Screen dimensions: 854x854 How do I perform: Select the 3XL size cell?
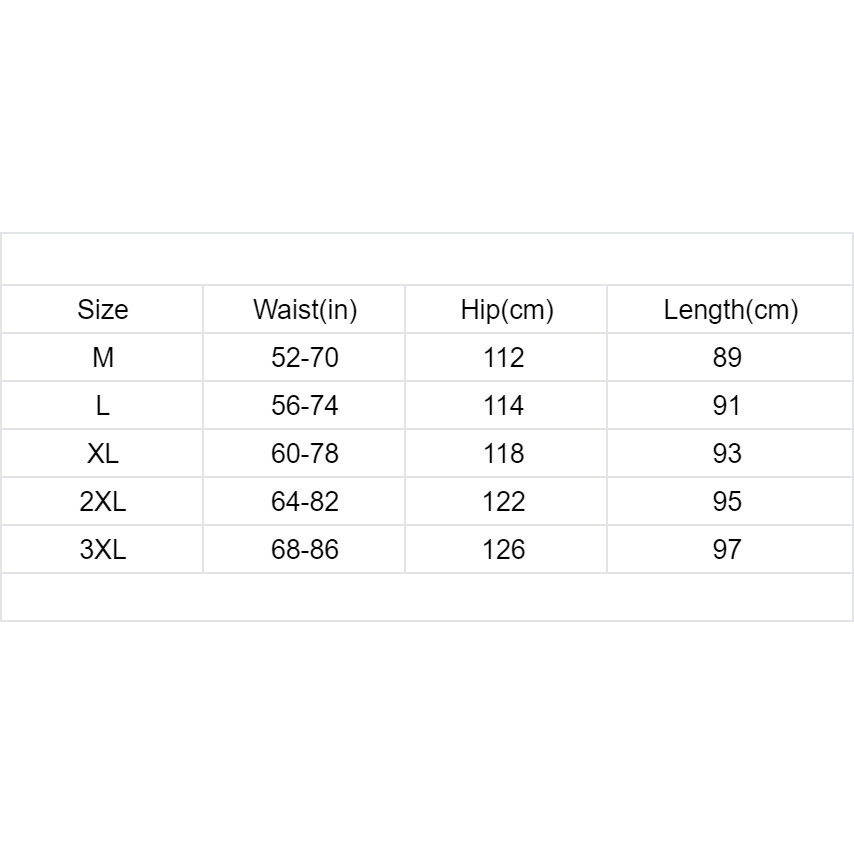click(x=103, y=550)
